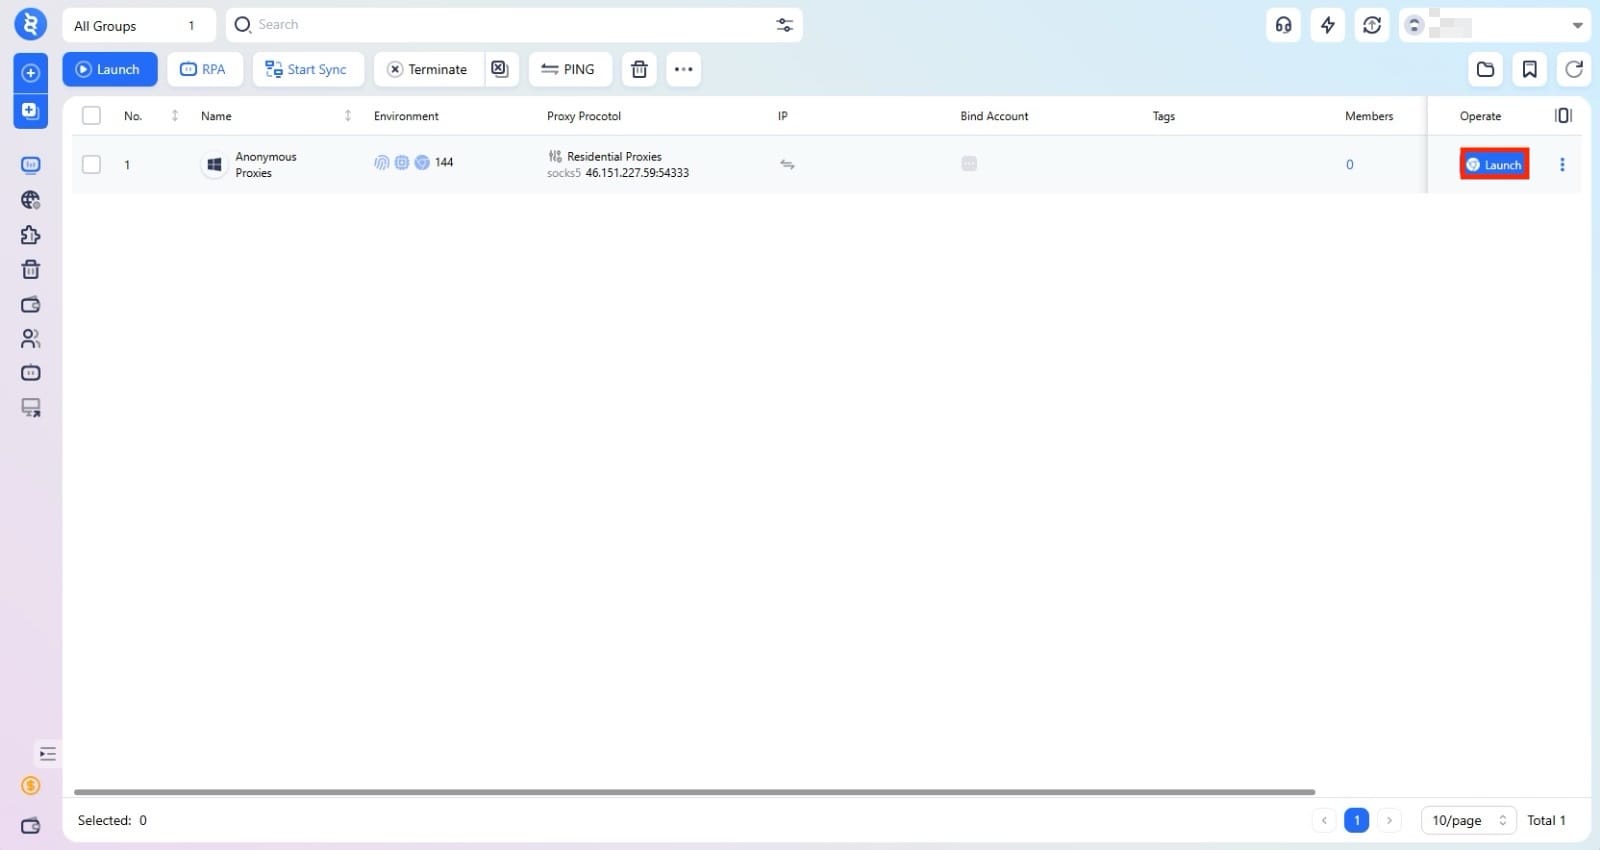Open the customer support headset icon
The height and width of the screenshot is (850, 1600).
click(1284, 25)
